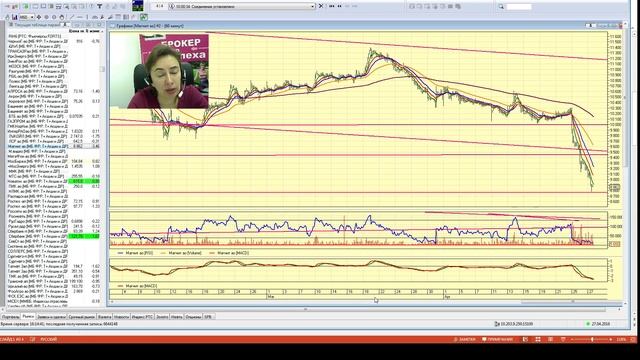This screenshot has height=360, width=640.
Task: Click the Время сервера status text
Action: (59, 324)
